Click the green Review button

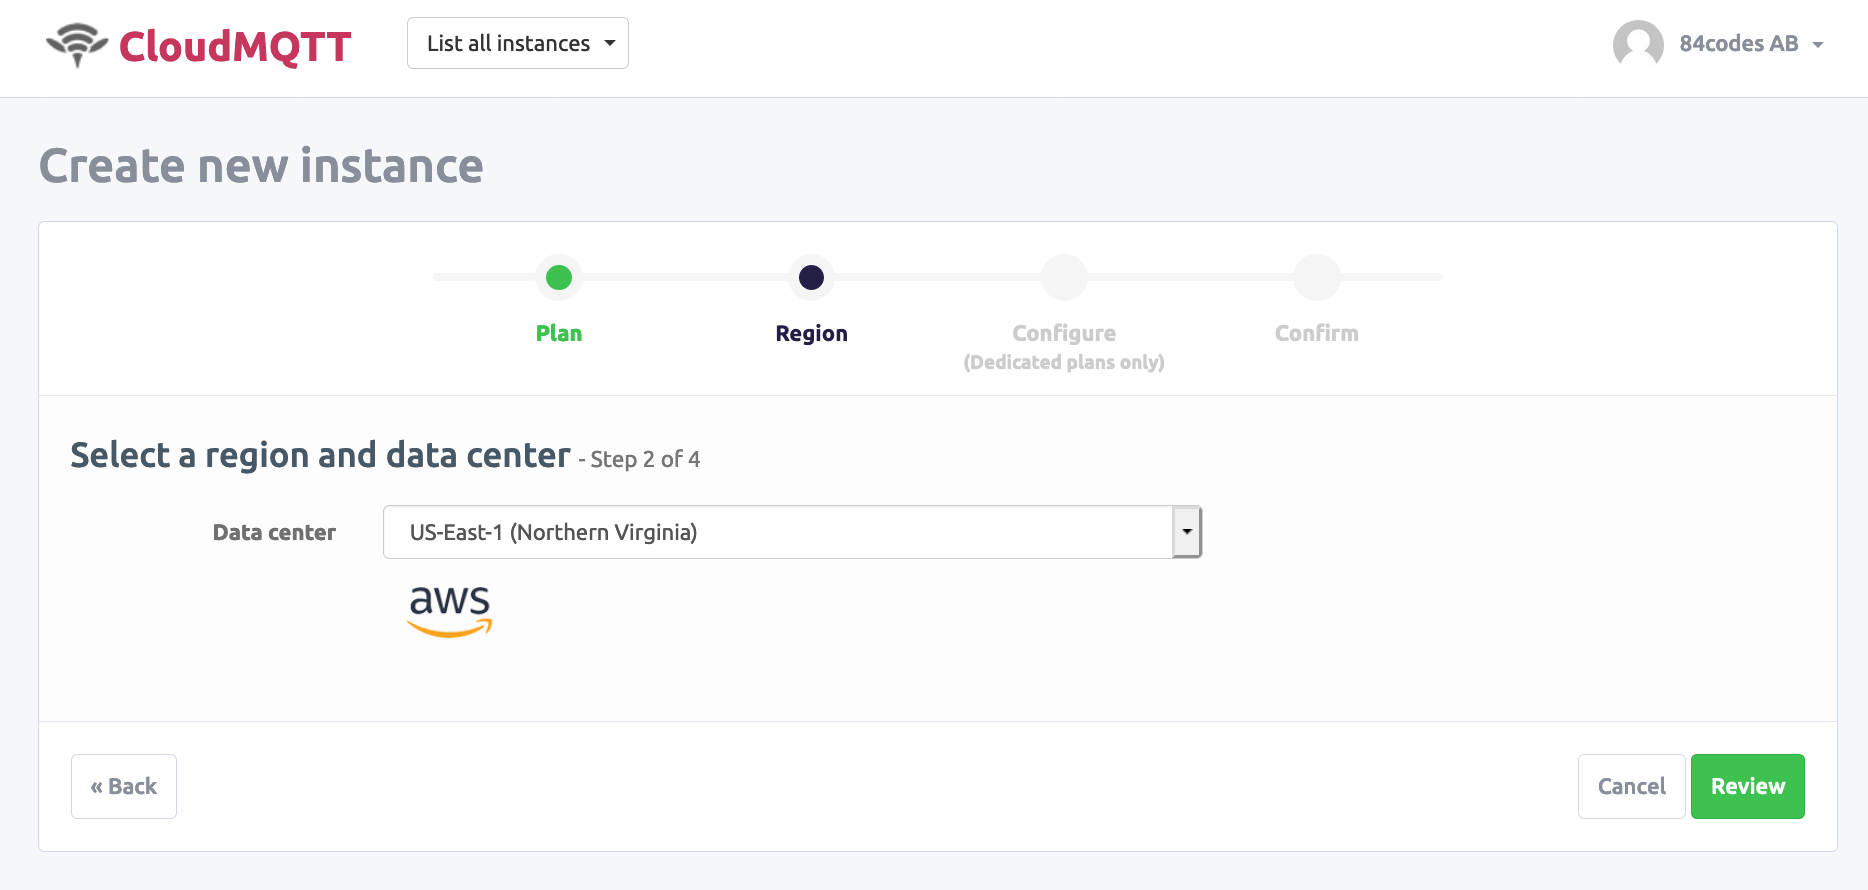(x=1747, y=786)
